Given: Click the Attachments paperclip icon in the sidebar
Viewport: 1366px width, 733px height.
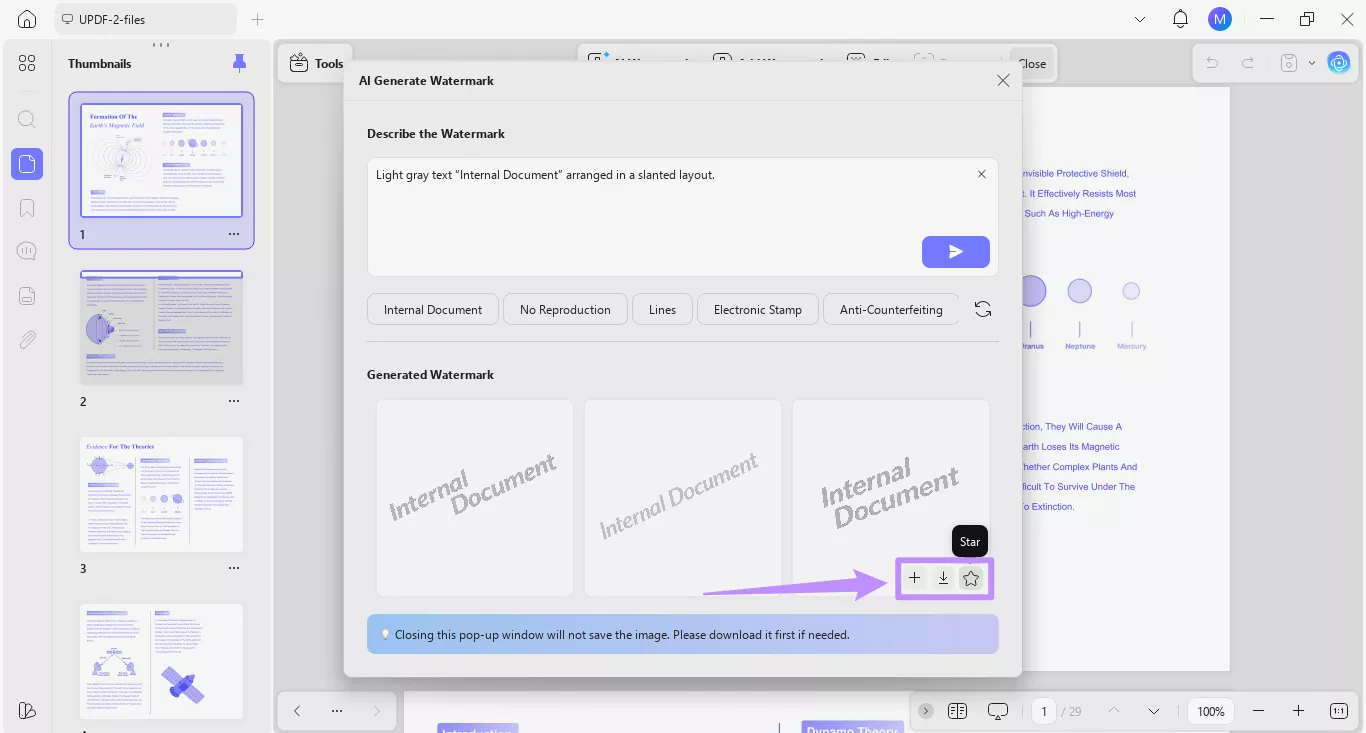Looking at the screenshot, I should (x=26, y=339).
